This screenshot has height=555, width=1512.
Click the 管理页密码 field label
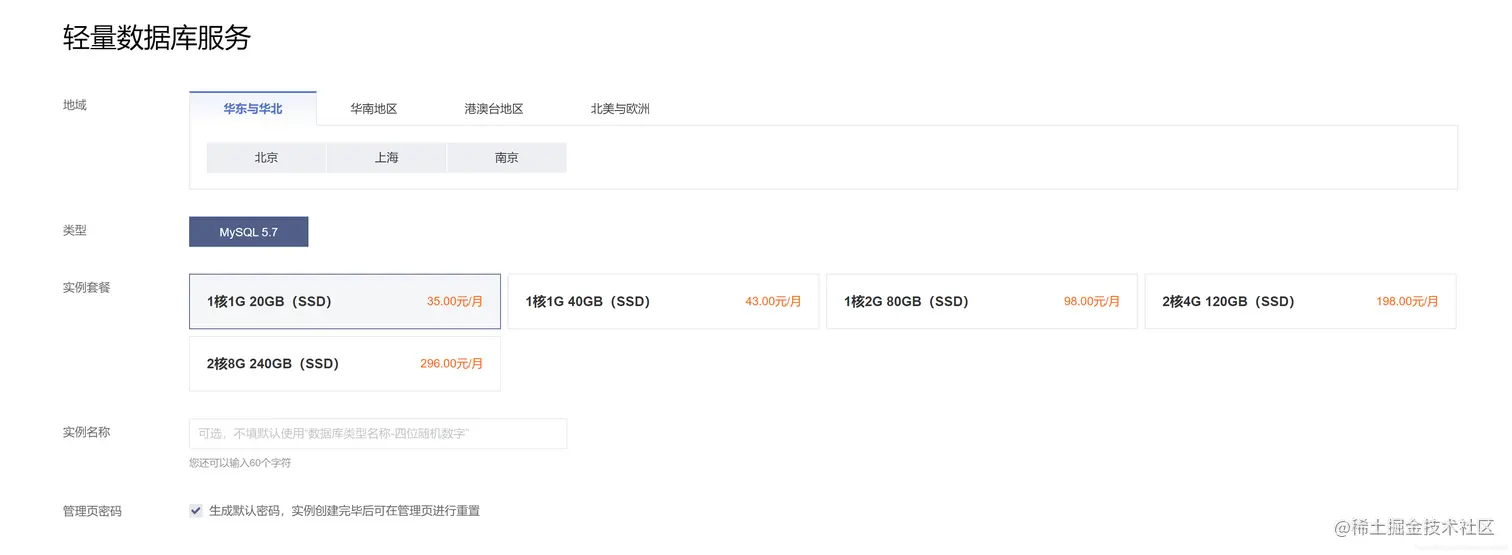[92, 511]
